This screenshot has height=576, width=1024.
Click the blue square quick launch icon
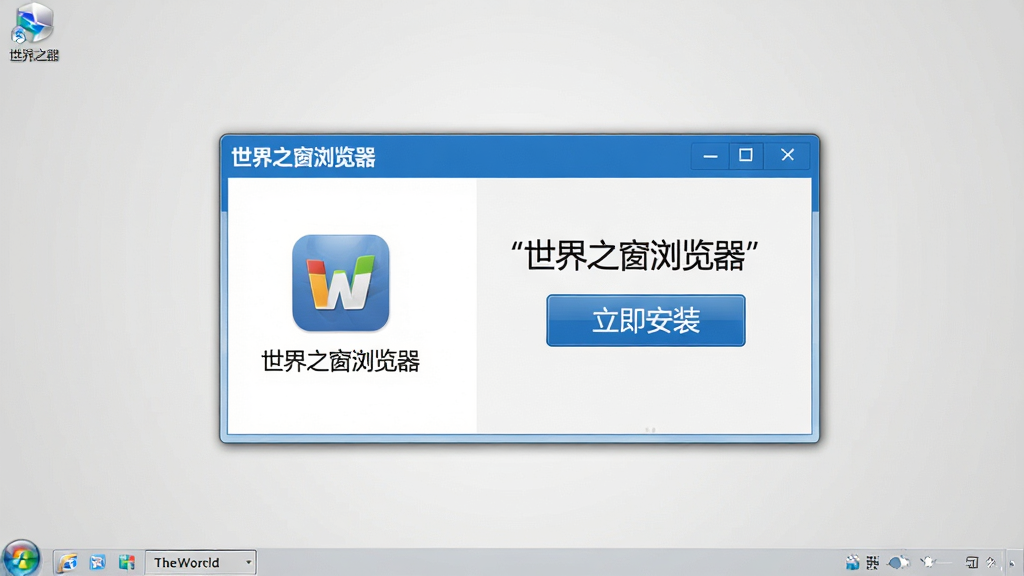97,562
